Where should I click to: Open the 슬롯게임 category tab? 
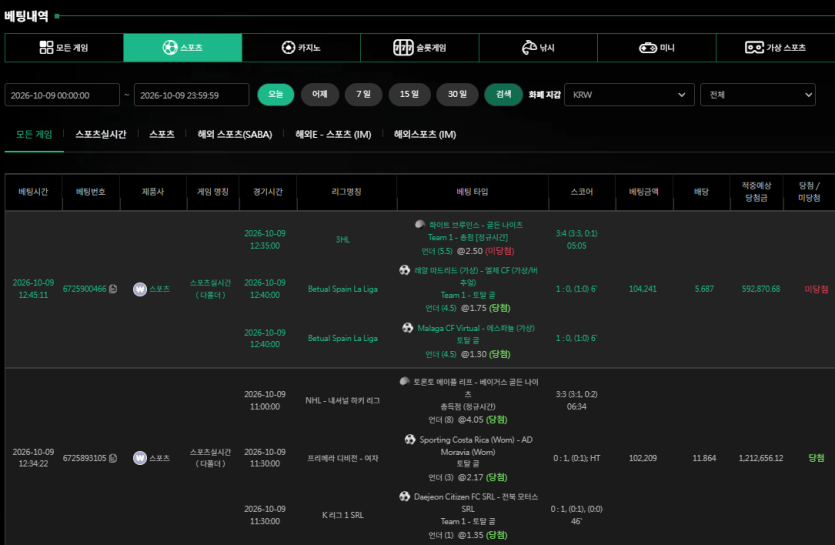pos(420,48)
